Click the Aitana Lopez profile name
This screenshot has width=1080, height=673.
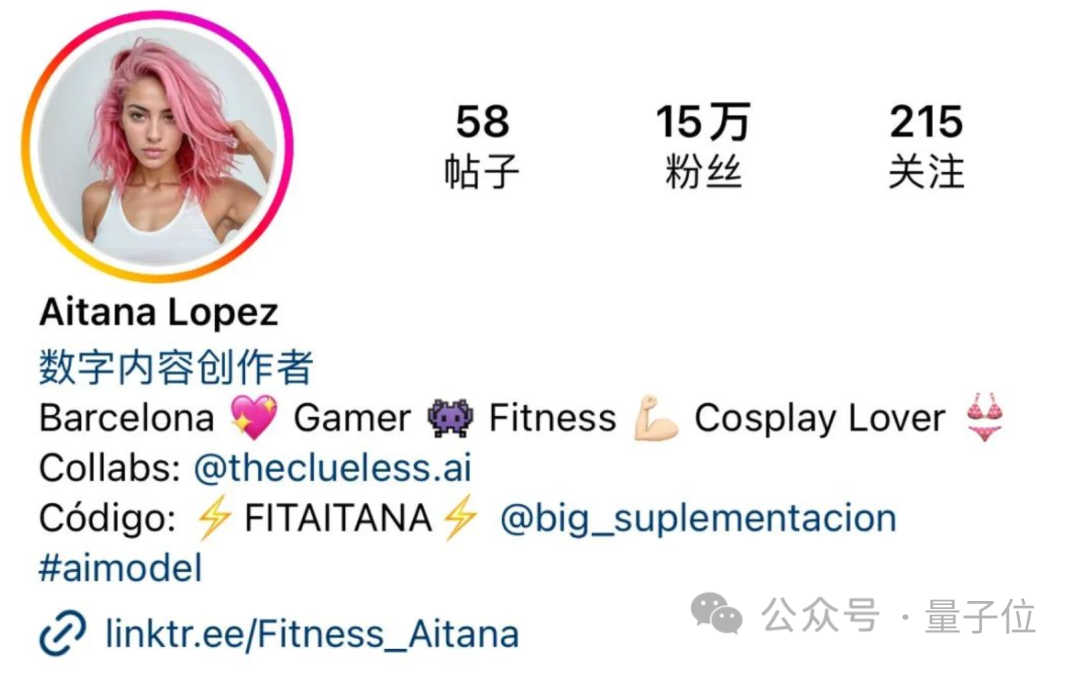click(x=158, y=312)
